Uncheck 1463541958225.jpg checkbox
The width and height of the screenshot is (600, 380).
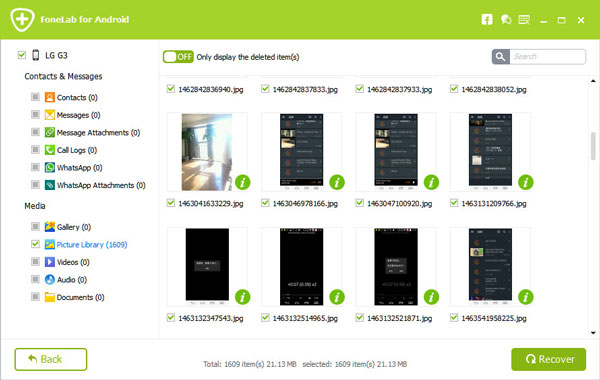[454, 318]
